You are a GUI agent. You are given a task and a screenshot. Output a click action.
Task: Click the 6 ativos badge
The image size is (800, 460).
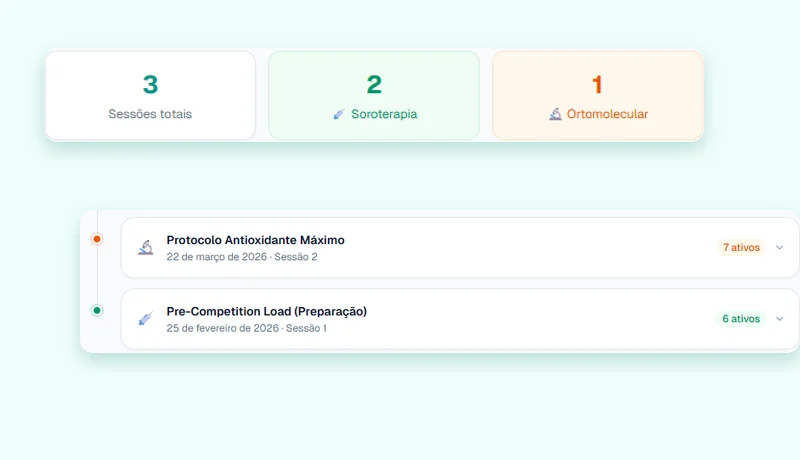point(741,319)
